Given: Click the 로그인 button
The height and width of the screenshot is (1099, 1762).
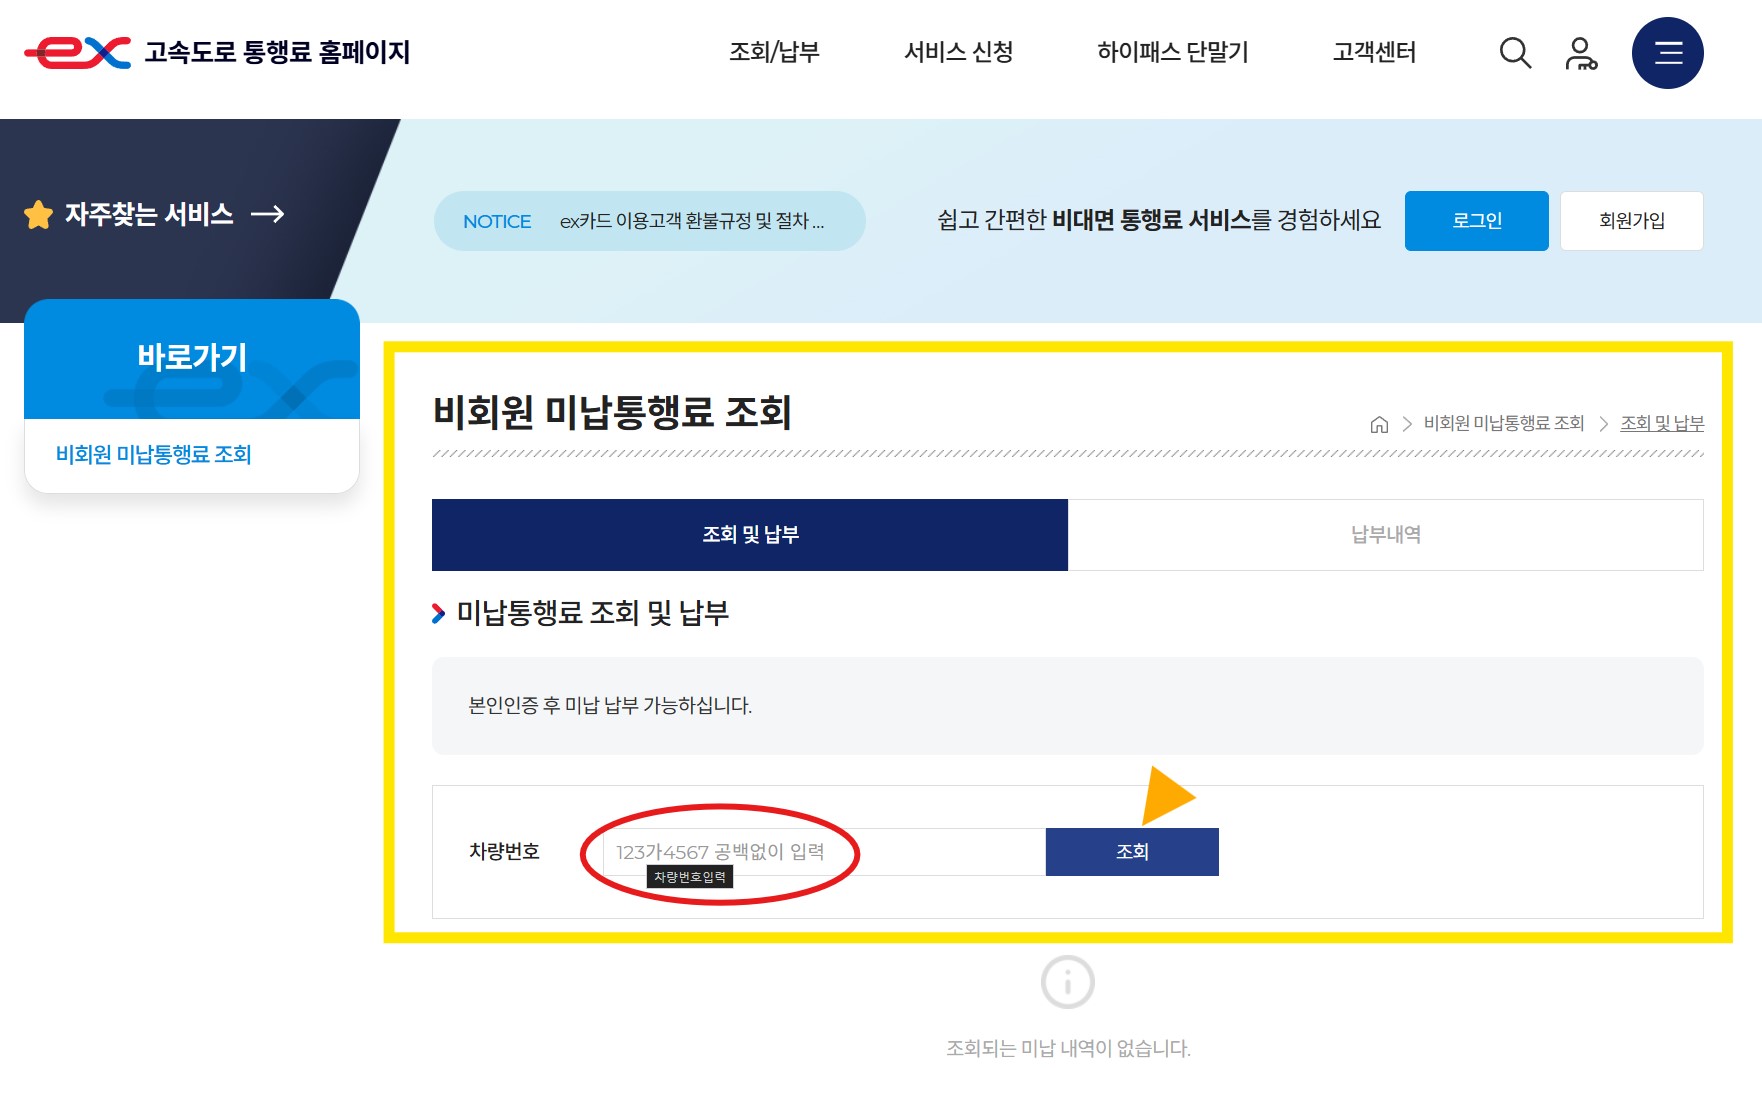Looking at the screenshot, I should [1477, 220].
